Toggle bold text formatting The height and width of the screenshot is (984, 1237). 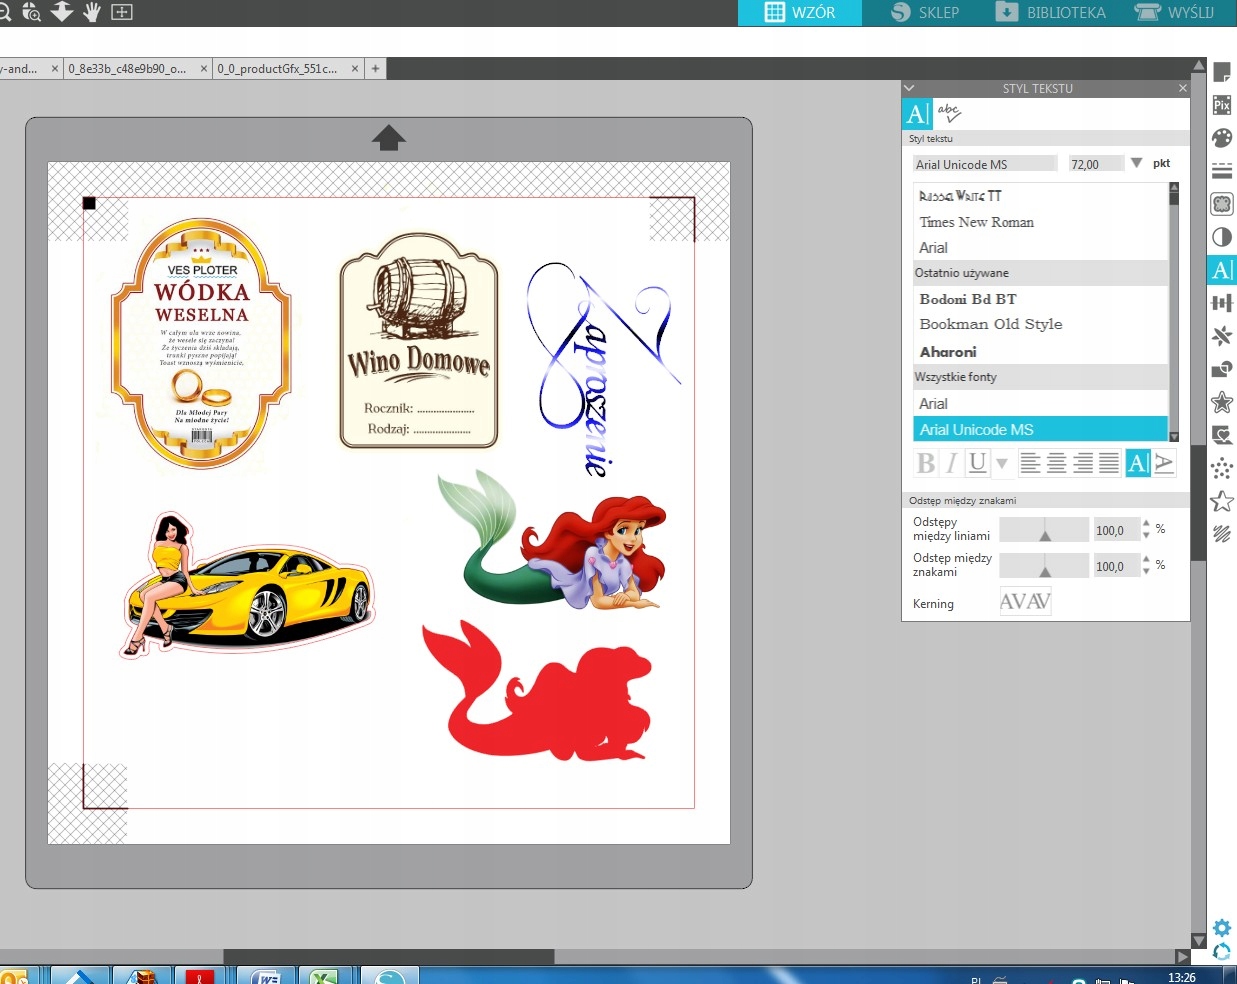coord(926,463)
